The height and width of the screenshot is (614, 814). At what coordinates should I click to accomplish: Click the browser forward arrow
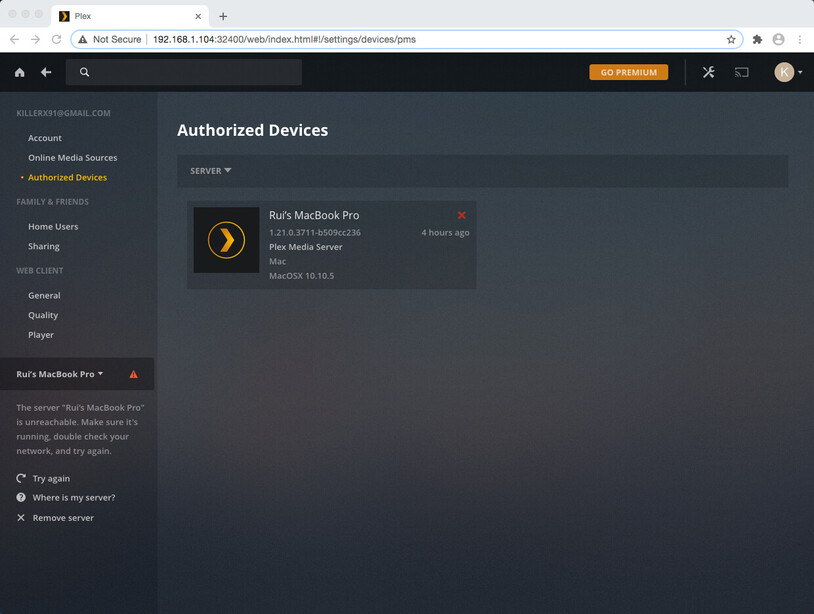[35, 39]
